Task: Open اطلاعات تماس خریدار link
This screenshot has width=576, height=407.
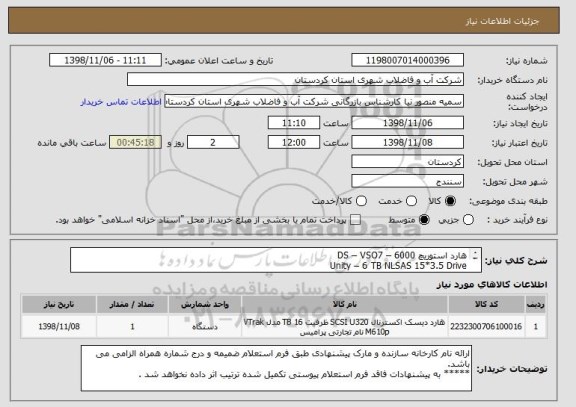Action: tap(121, 102)
